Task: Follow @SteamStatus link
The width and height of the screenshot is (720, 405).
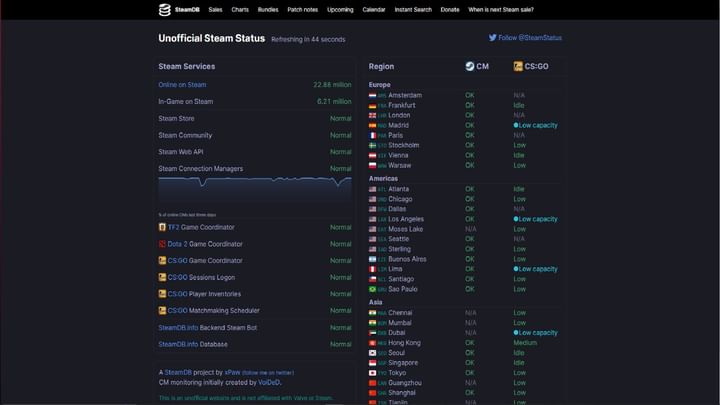Action: coord(530,38)
